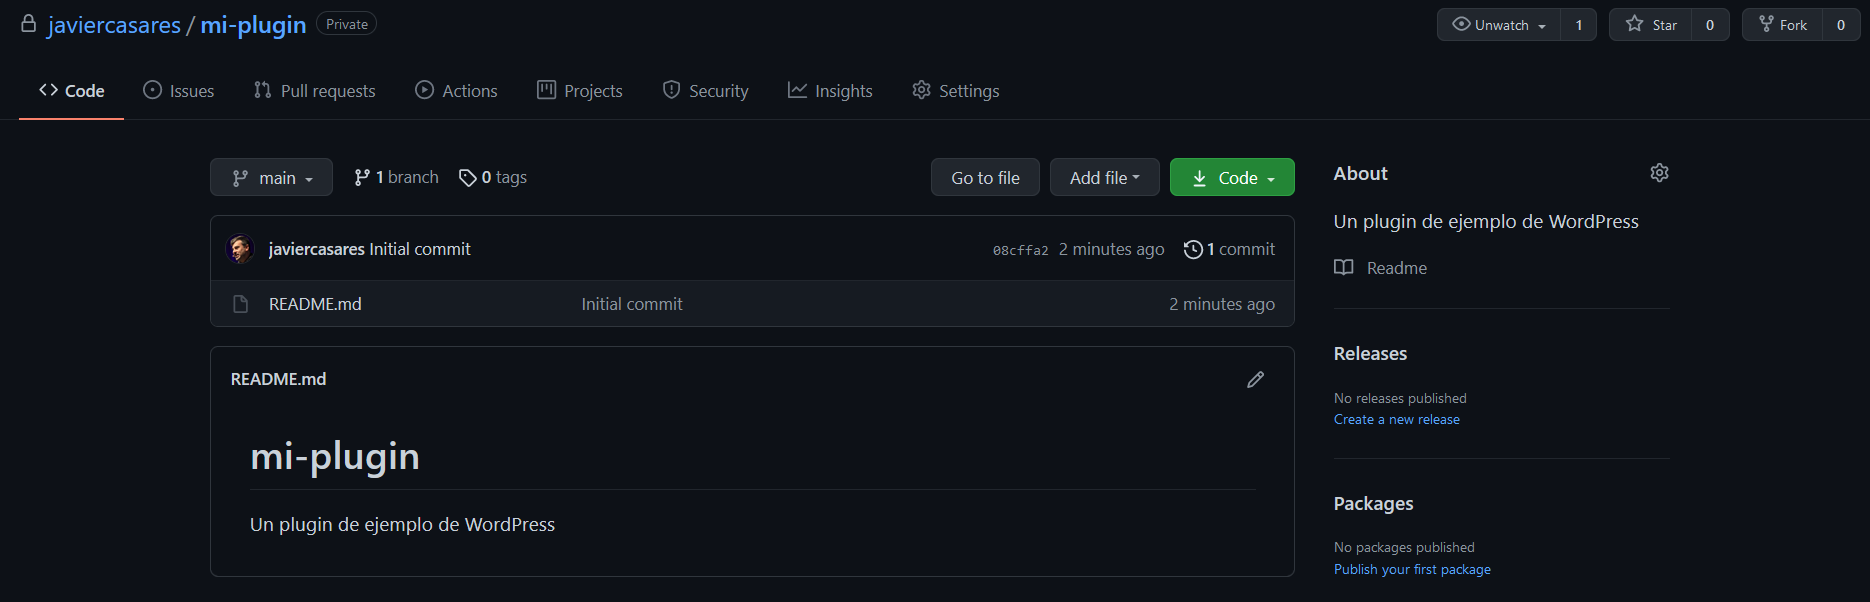
Task: Click the 2 minutes ago timestamp in README.md row
Action: (x=1222, y=304)
